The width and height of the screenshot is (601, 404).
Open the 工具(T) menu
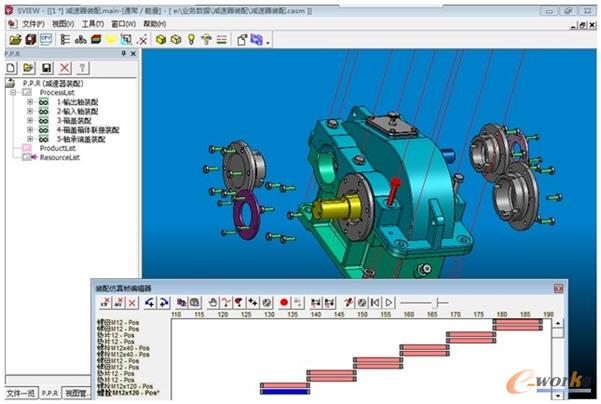(92, 23)
